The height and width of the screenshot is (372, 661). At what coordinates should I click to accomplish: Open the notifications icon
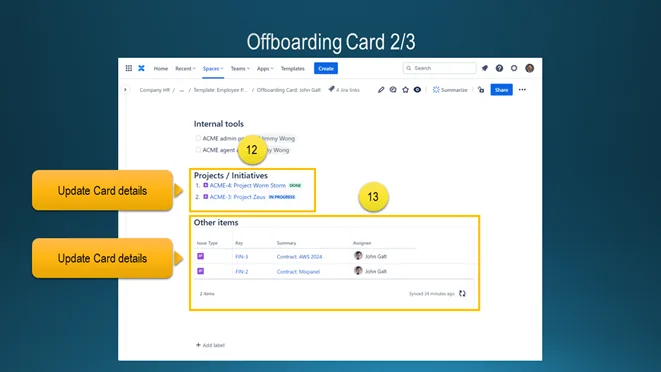485,68
